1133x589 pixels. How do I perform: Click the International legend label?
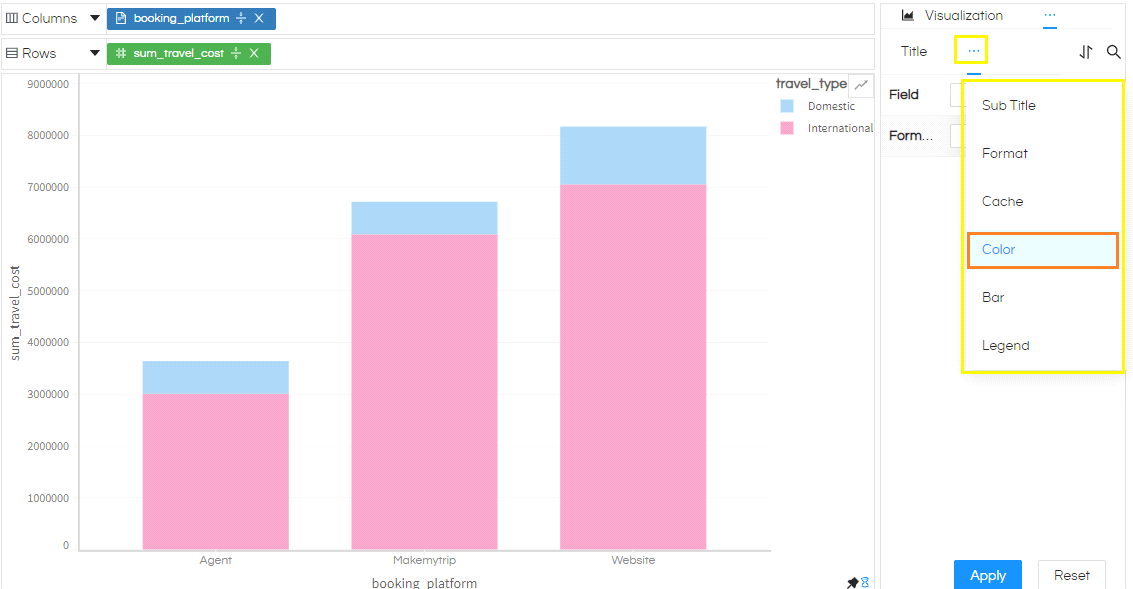click(x=840, y=128)
